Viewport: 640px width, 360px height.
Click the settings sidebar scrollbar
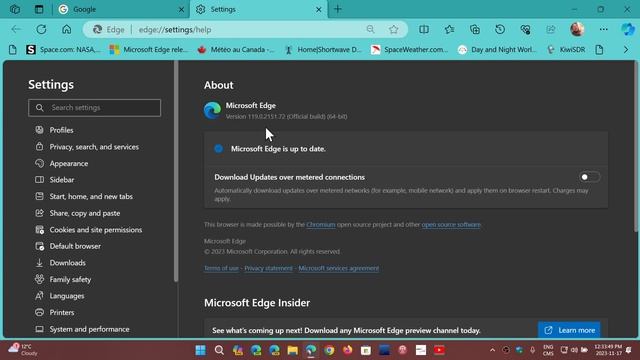[x=176, y=171]
